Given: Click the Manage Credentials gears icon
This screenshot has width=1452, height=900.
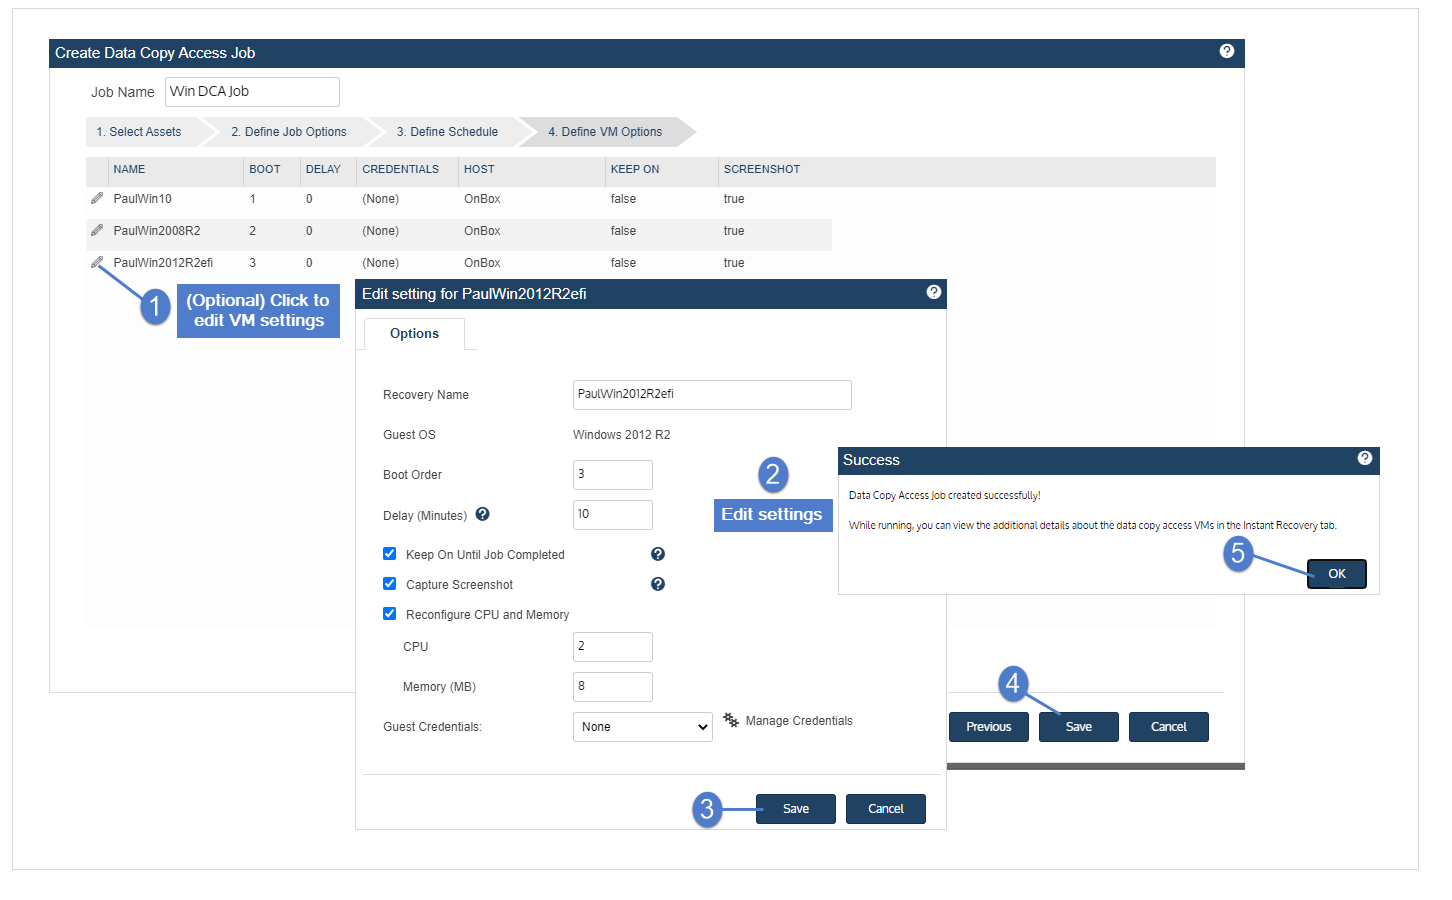Looking at the screenshot, I should (x=731, y=720).
